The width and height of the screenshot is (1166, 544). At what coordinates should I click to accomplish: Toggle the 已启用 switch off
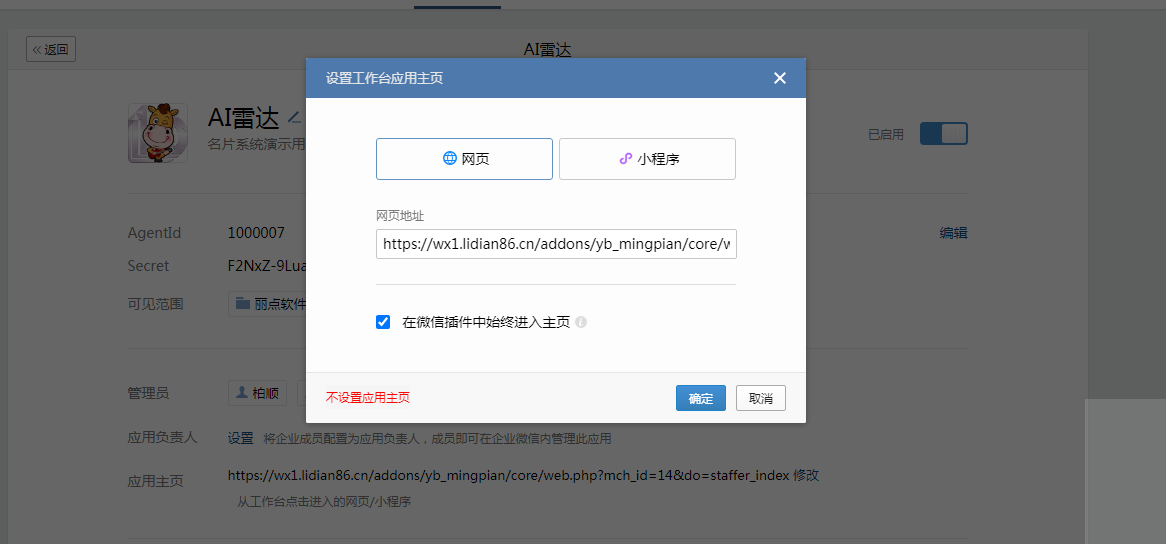pos(944,134)
